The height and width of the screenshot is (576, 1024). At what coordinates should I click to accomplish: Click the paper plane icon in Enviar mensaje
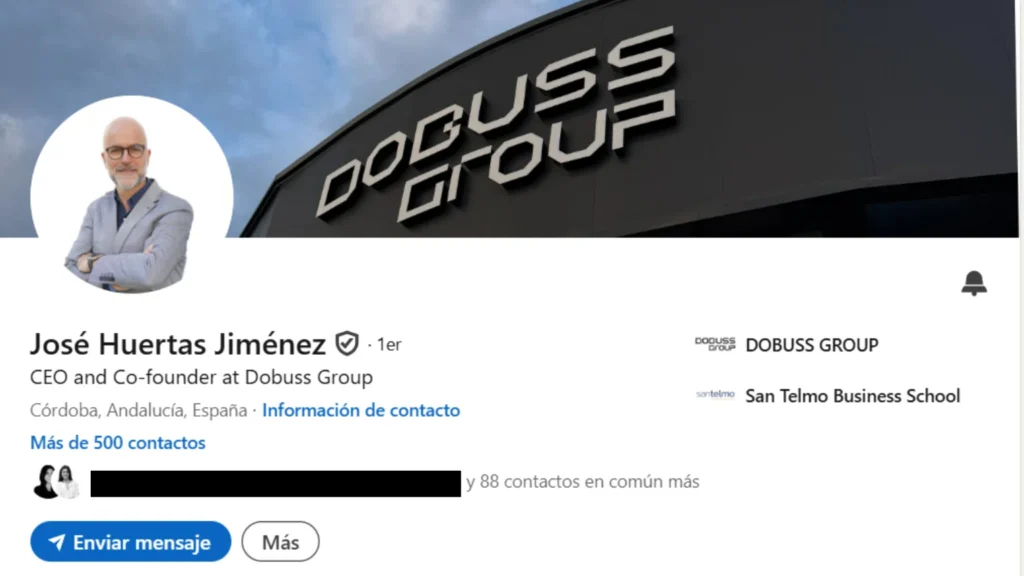click(57, 542)
